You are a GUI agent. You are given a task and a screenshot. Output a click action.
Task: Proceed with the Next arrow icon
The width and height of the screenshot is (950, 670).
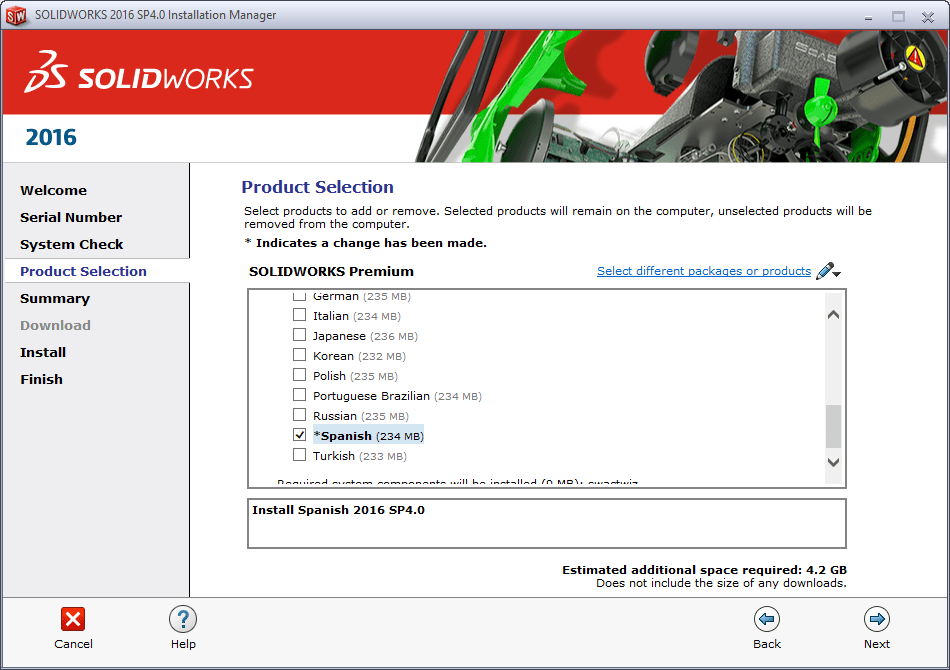coord(877,619)
